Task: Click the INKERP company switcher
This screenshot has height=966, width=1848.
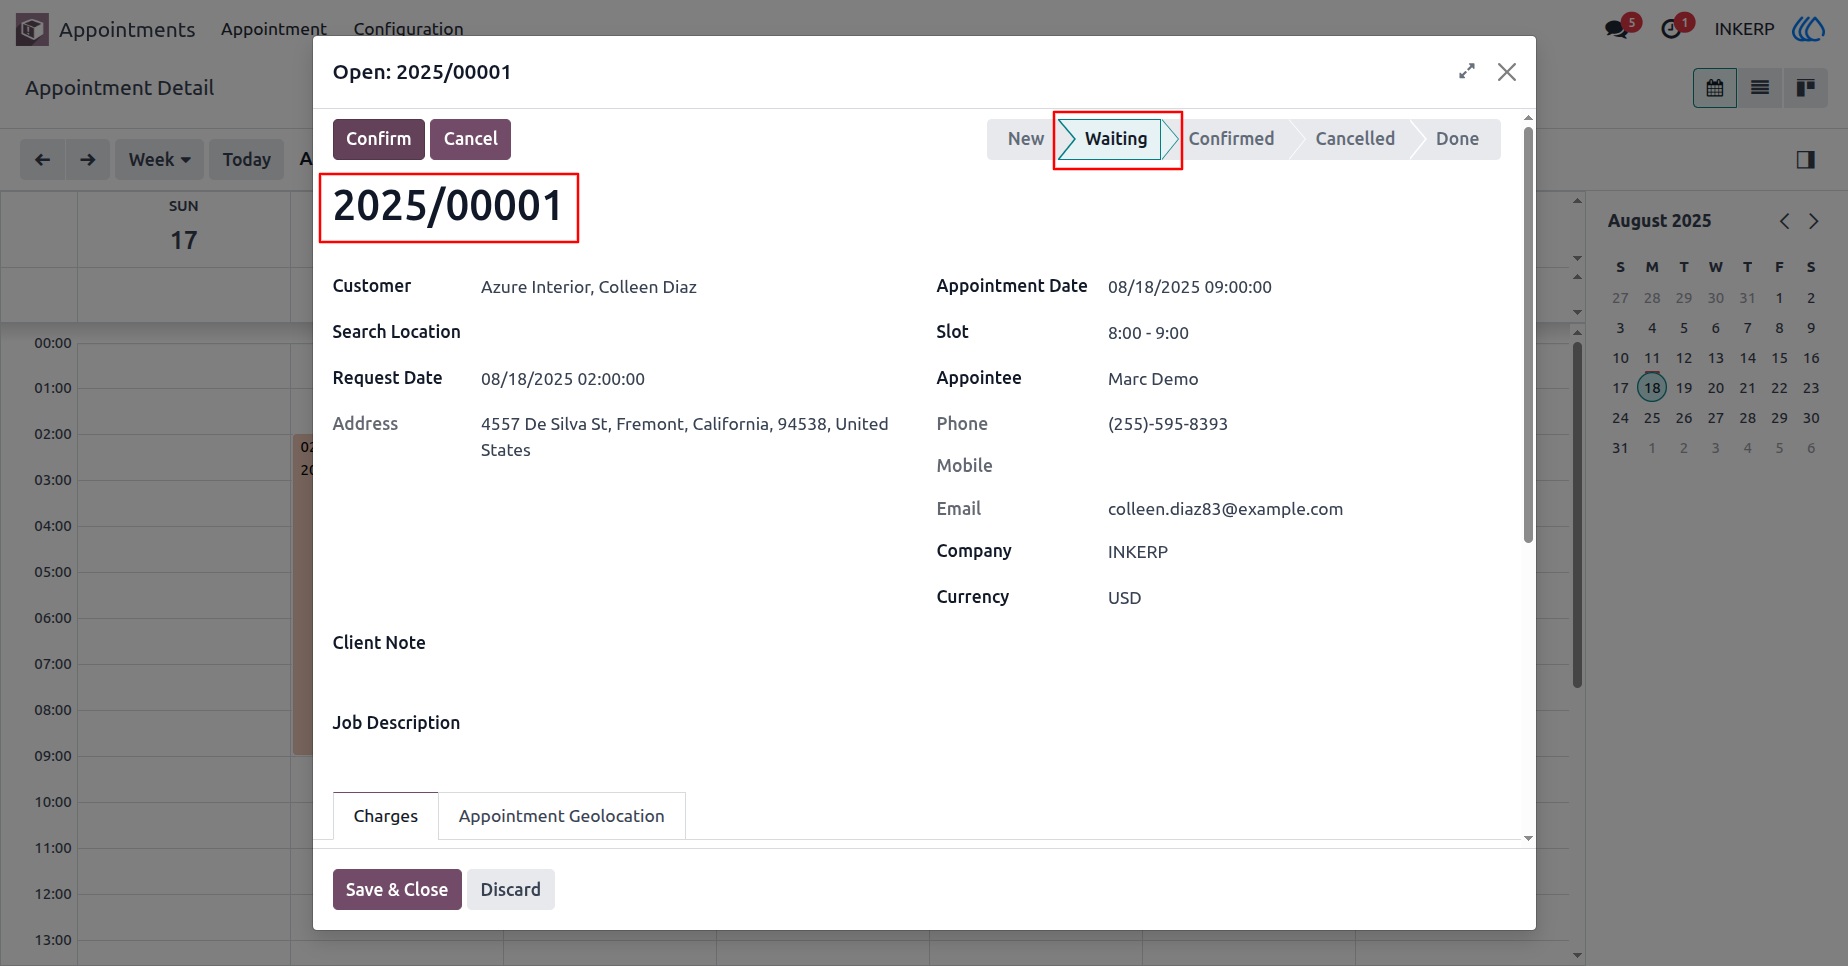Action: coord(1744,29)
